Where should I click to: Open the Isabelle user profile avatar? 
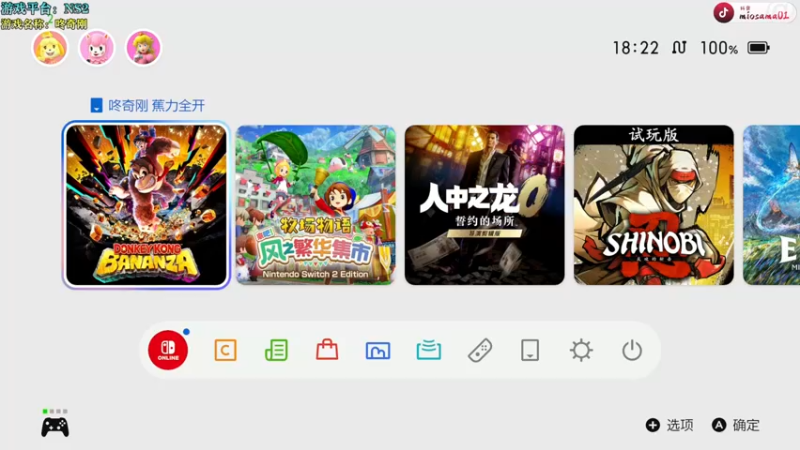(x=50, y=47)
